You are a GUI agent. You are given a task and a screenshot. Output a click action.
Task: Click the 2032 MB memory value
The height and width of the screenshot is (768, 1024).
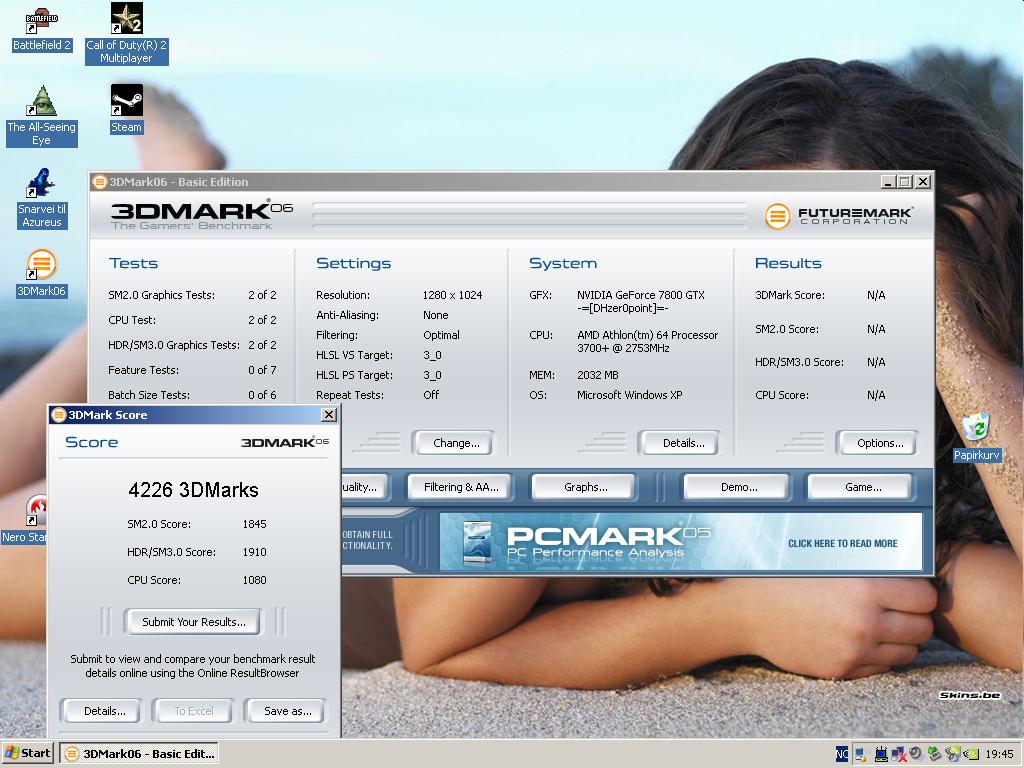(598, 376)
